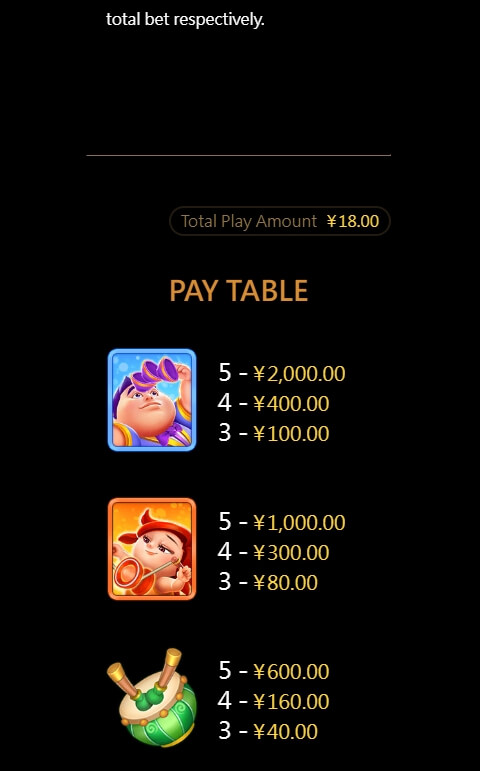Select the Total Play Amount pill
This screenshot has height=771, width=480.
tap(280, 221)
